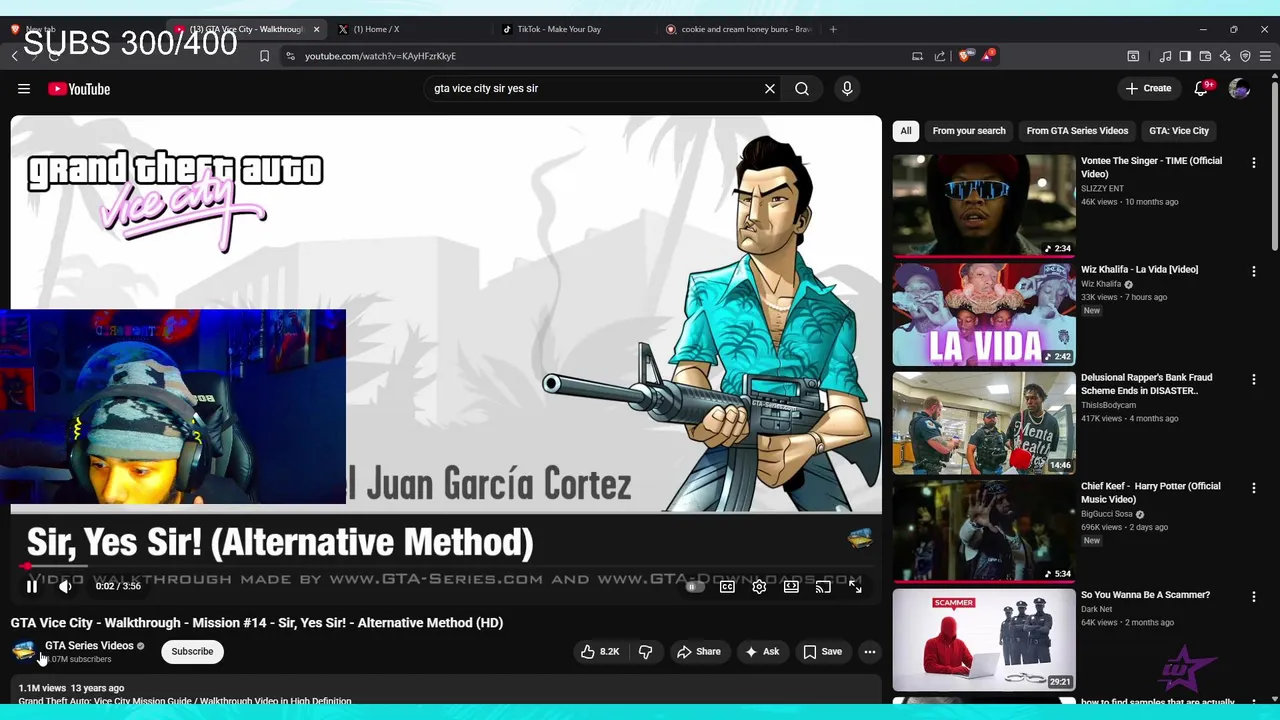
Task: Switch to theater mode
Action: (791, 587)
